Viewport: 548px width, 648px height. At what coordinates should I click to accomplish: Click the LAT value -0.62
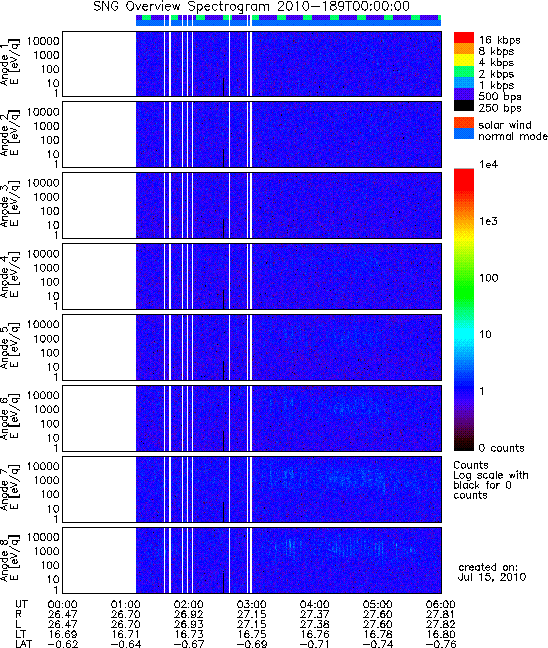click(62, 644)
